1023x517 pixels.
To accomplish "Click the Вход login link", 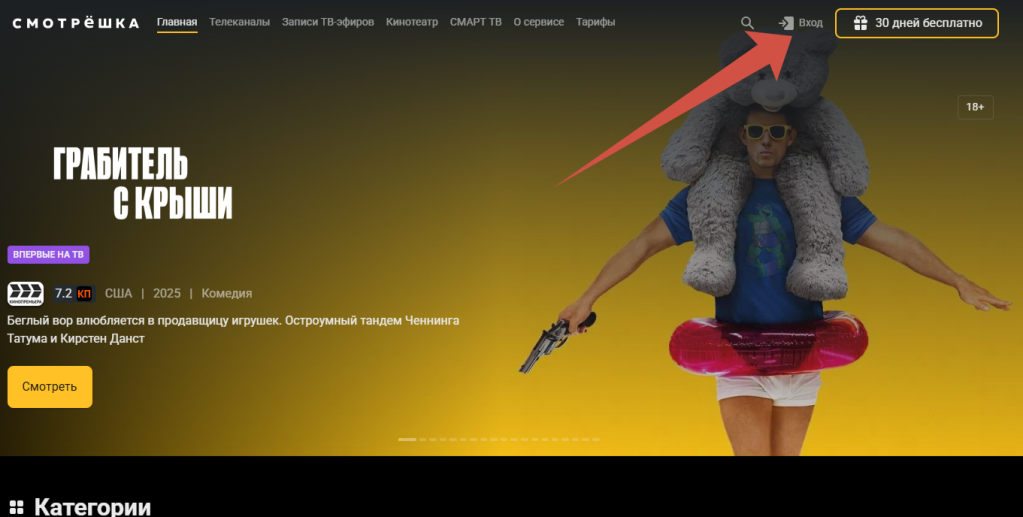I will (x=801, y=23).
